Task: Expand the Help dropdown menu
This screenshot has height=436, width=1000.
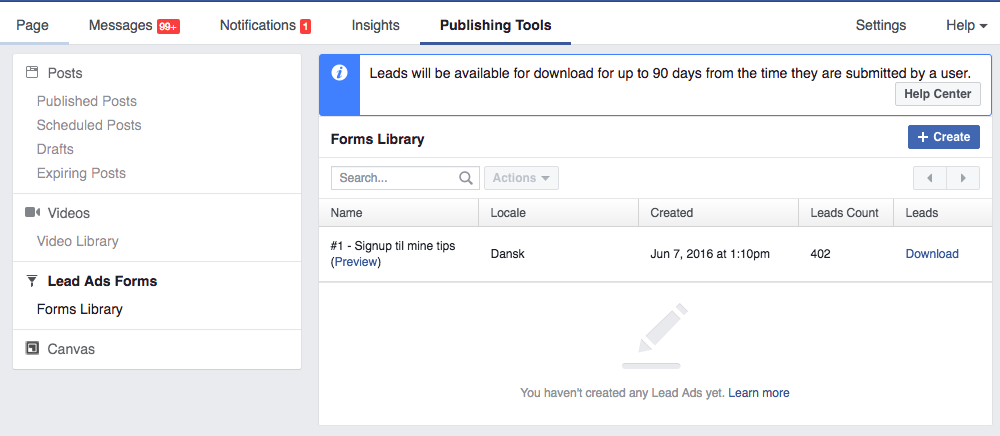Action: [967, 25]
